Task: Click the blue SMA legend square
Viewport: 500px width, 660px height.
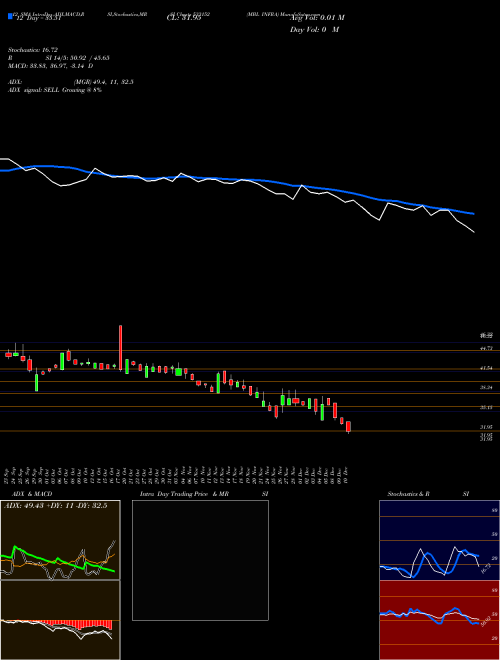Action: pyautogui.click(x=11, y=16)
